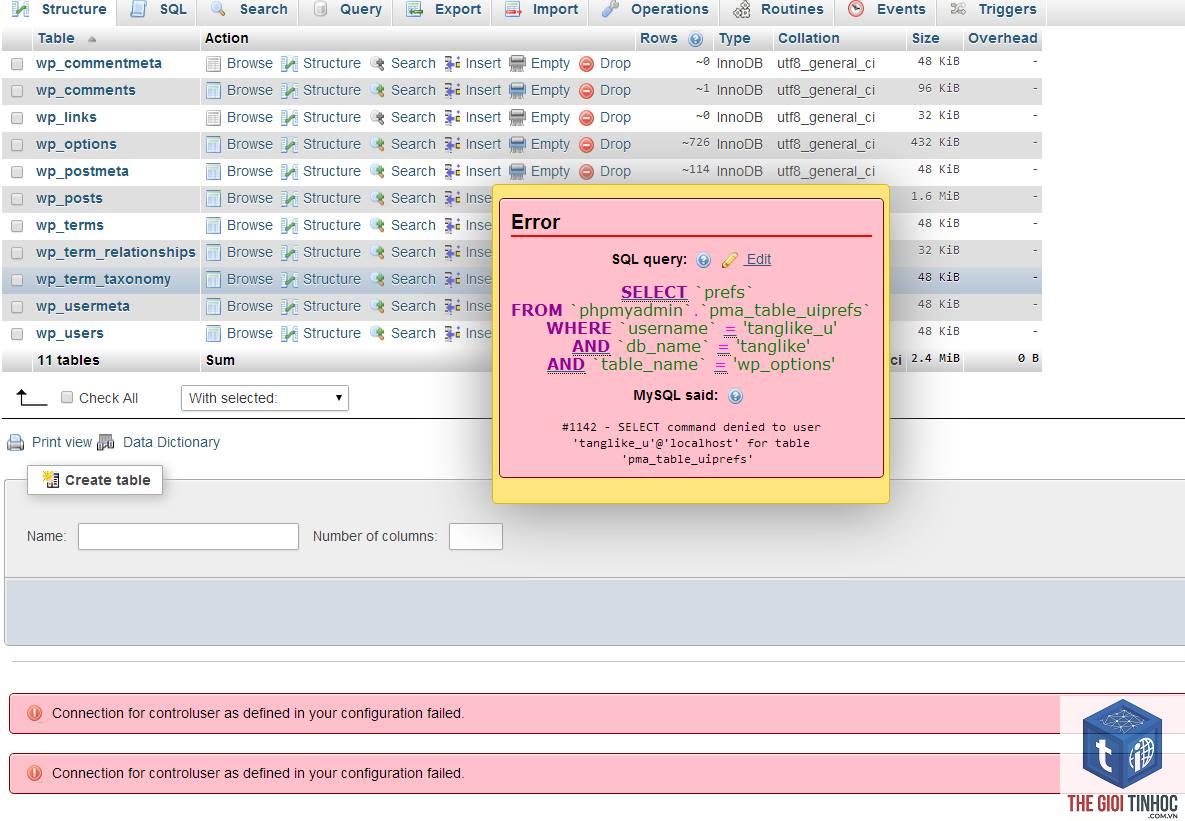Tick the wp_comments checkbox
Viewport: 1185px width, 821px height.
tap(17, 91)
